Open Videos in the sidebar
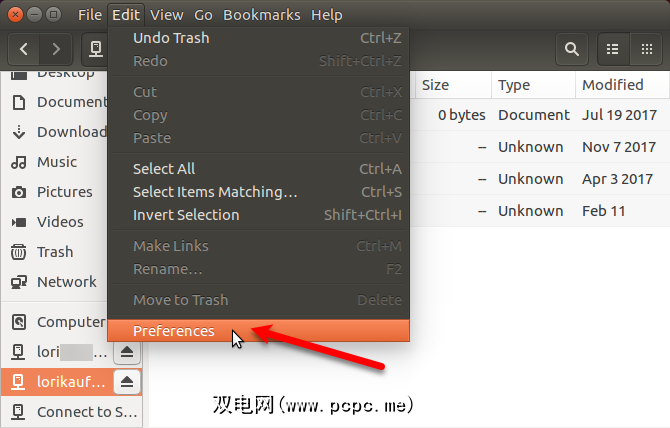The height and width of the screenshot is (428, 670). click(x=60, y=222)
